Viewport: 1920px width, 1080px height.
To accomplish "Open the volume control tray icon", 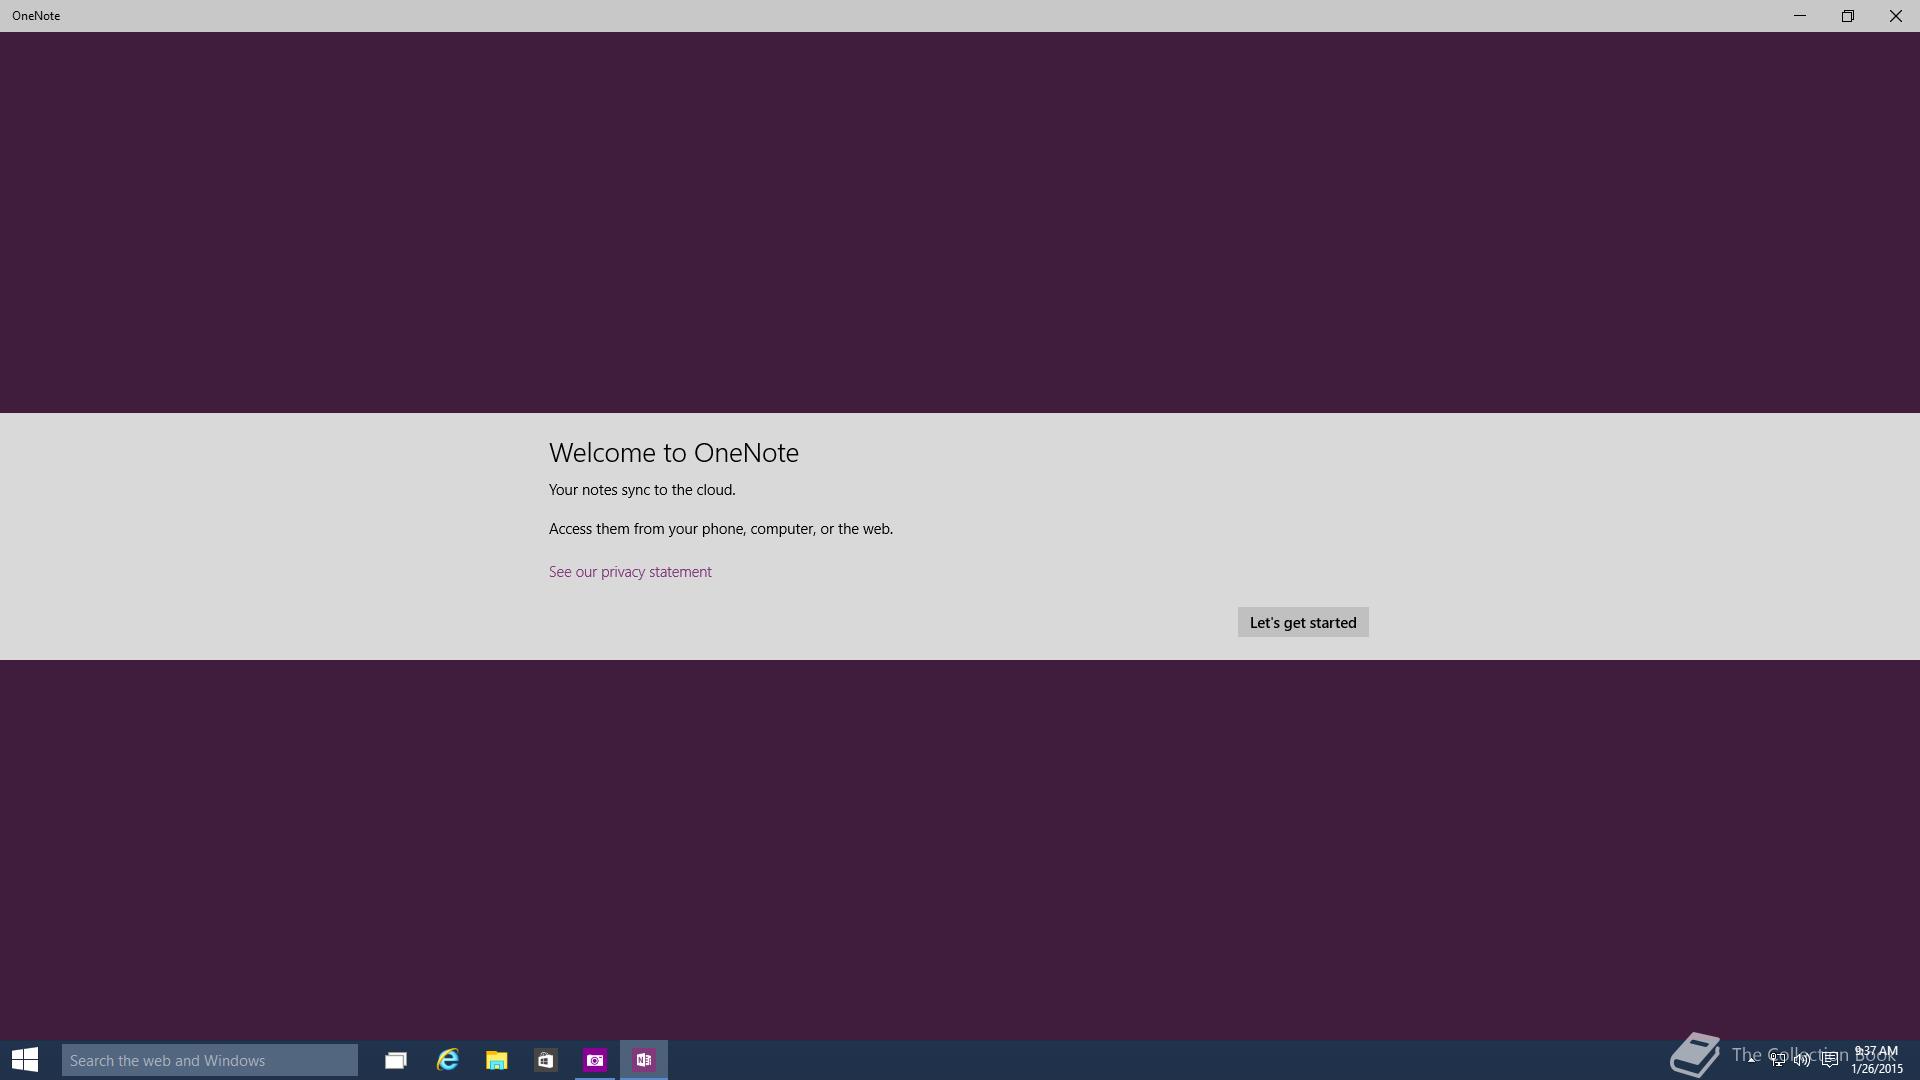I will click(1802, 1060).
